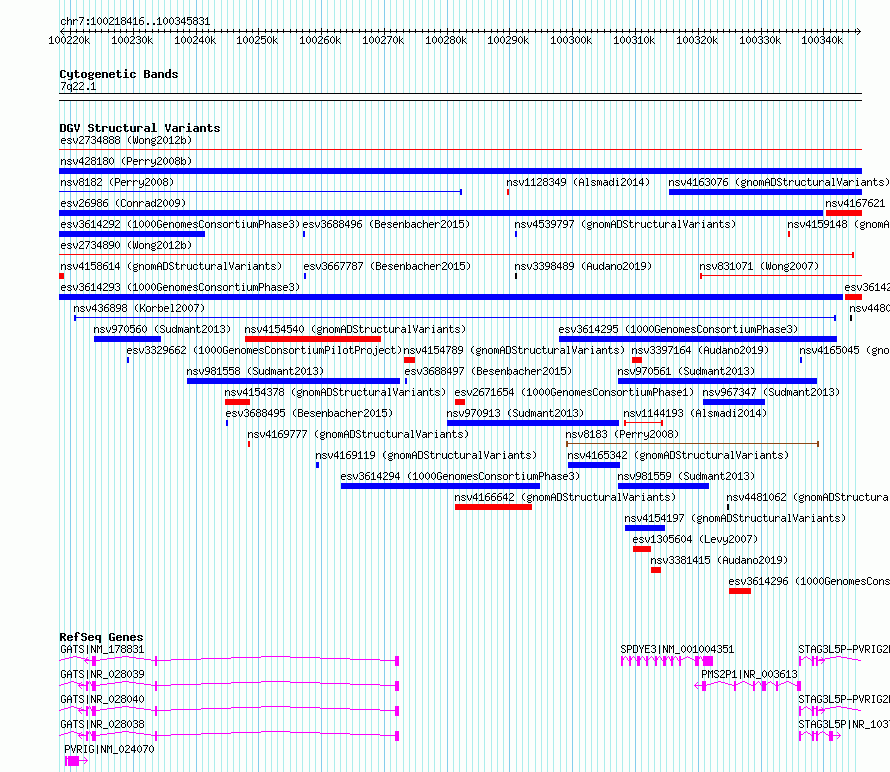The image size is (890, 772).
Task: Click the RefSeq Genes track title
Action: coord(101,637)
